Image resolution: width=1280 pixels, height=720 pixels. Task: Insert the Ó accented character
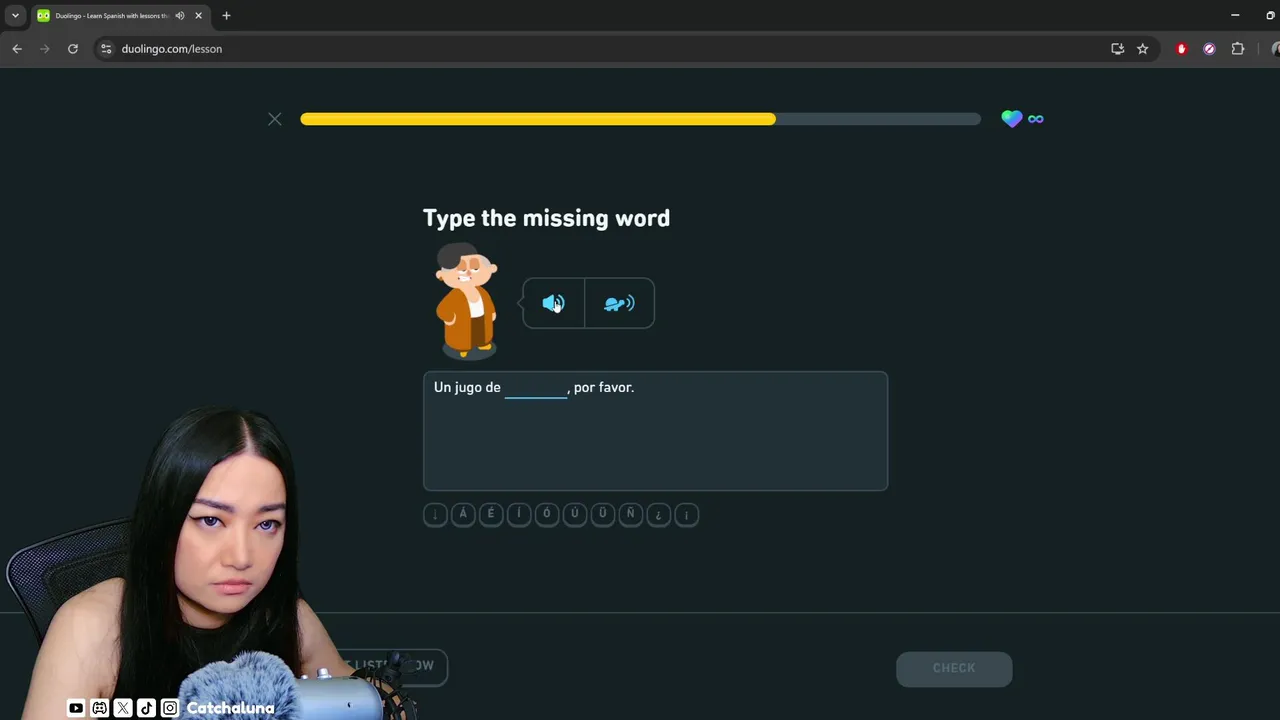click(x=546, y=514)
